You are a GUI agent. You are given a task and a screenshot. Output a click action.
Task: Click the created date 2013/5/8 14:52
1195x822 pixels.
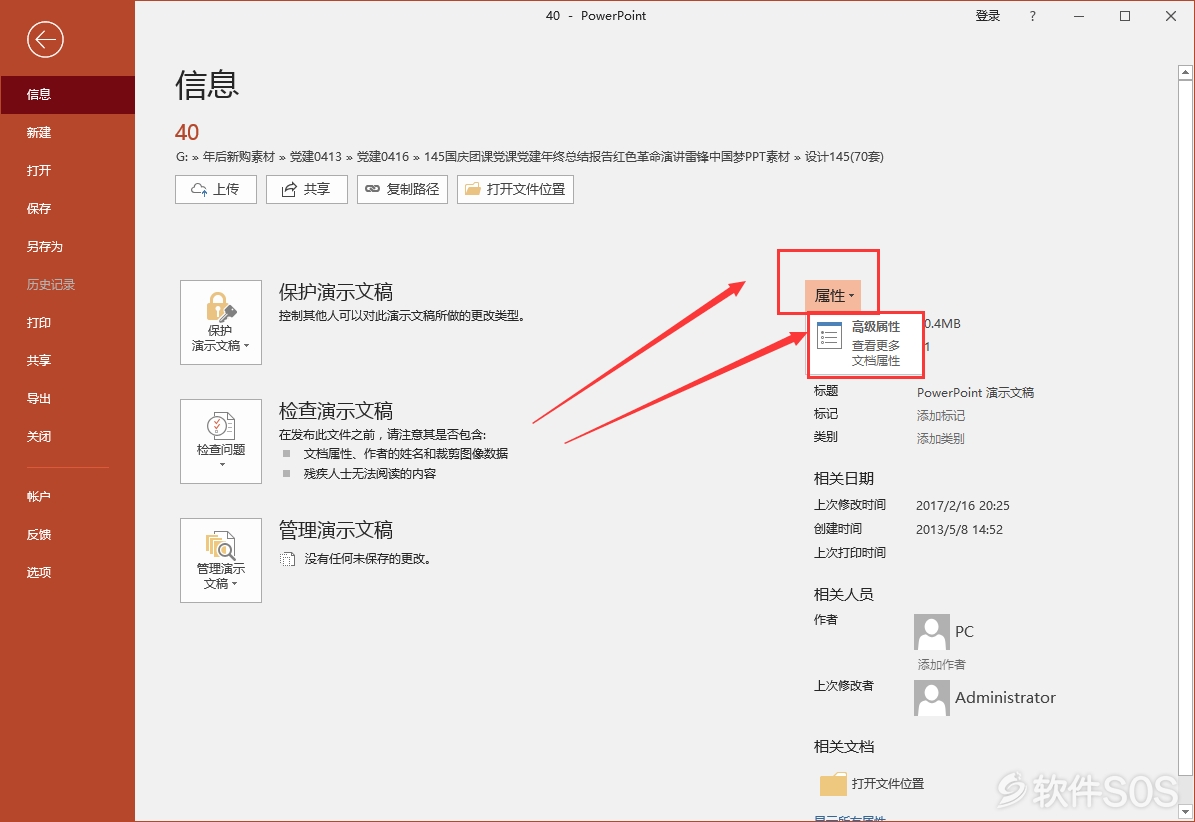click(960, 530)
